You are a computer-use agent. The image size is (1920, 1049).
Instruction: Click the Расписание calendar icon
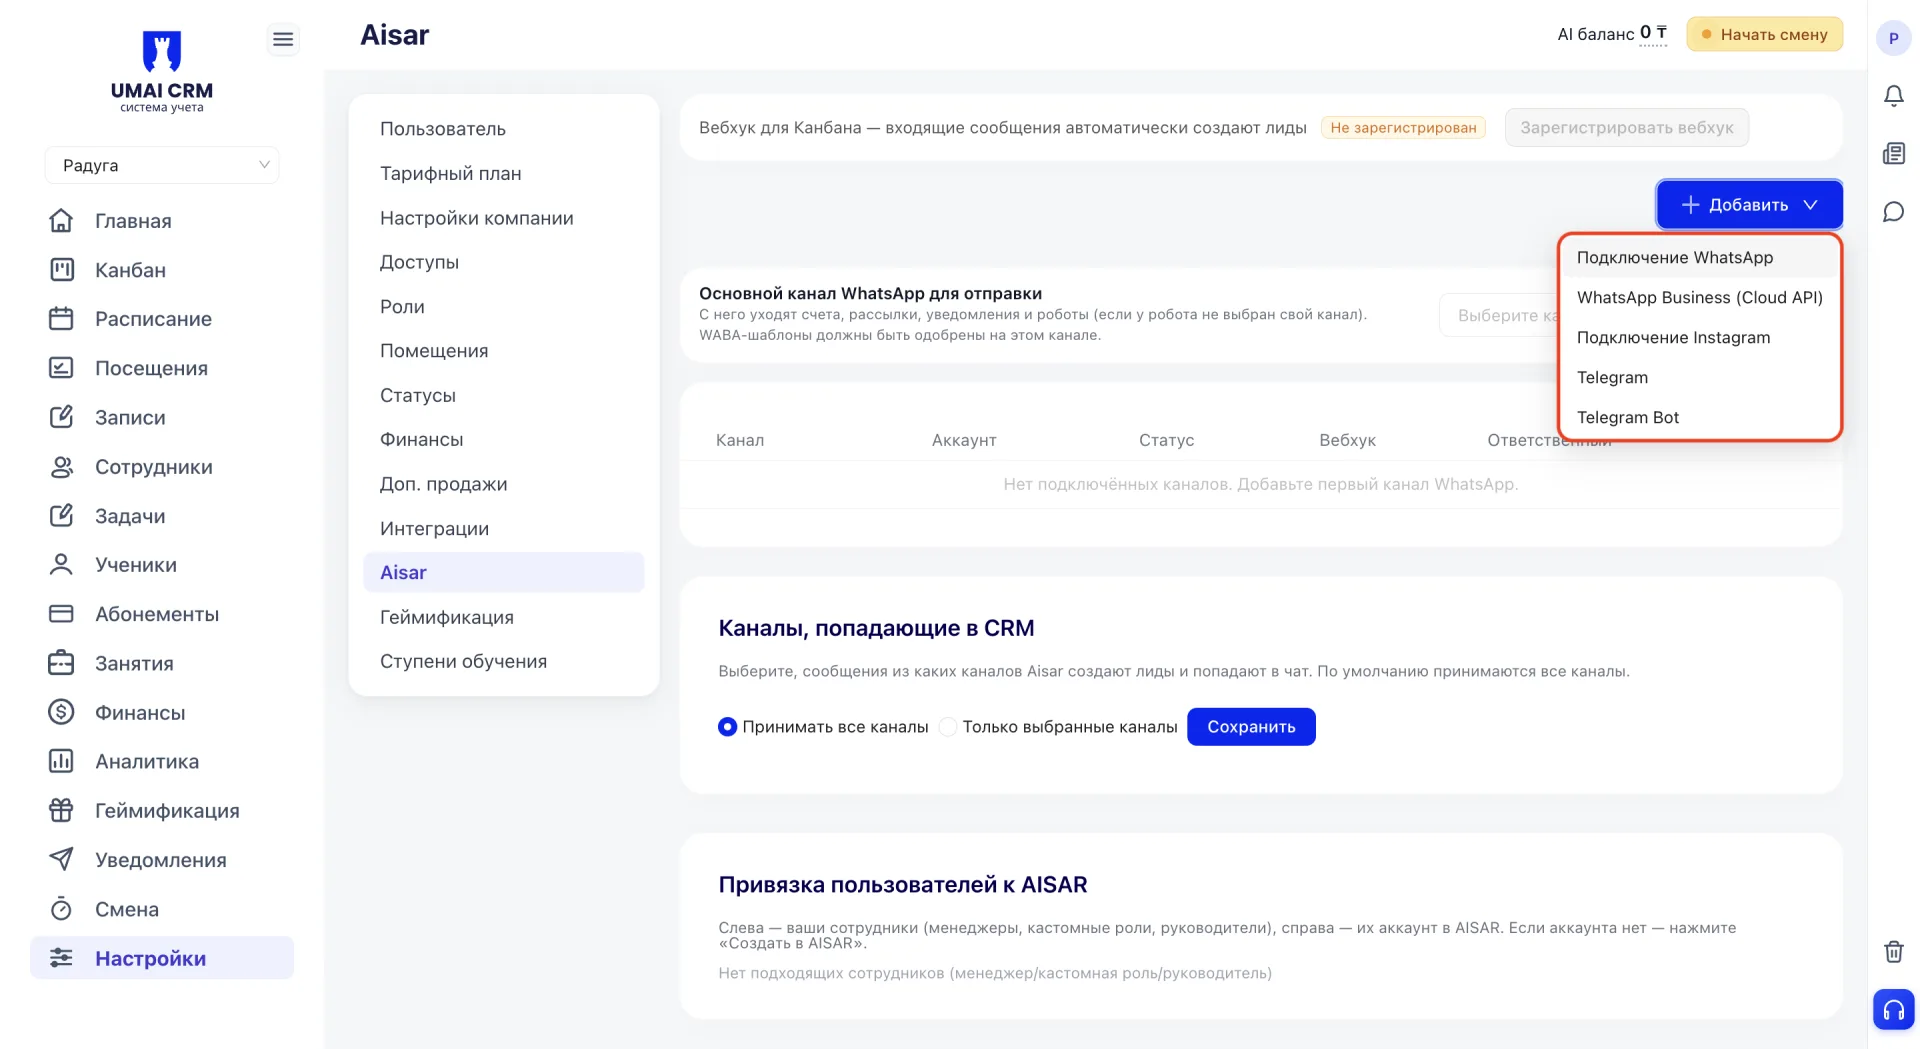(x=61, y=318)
